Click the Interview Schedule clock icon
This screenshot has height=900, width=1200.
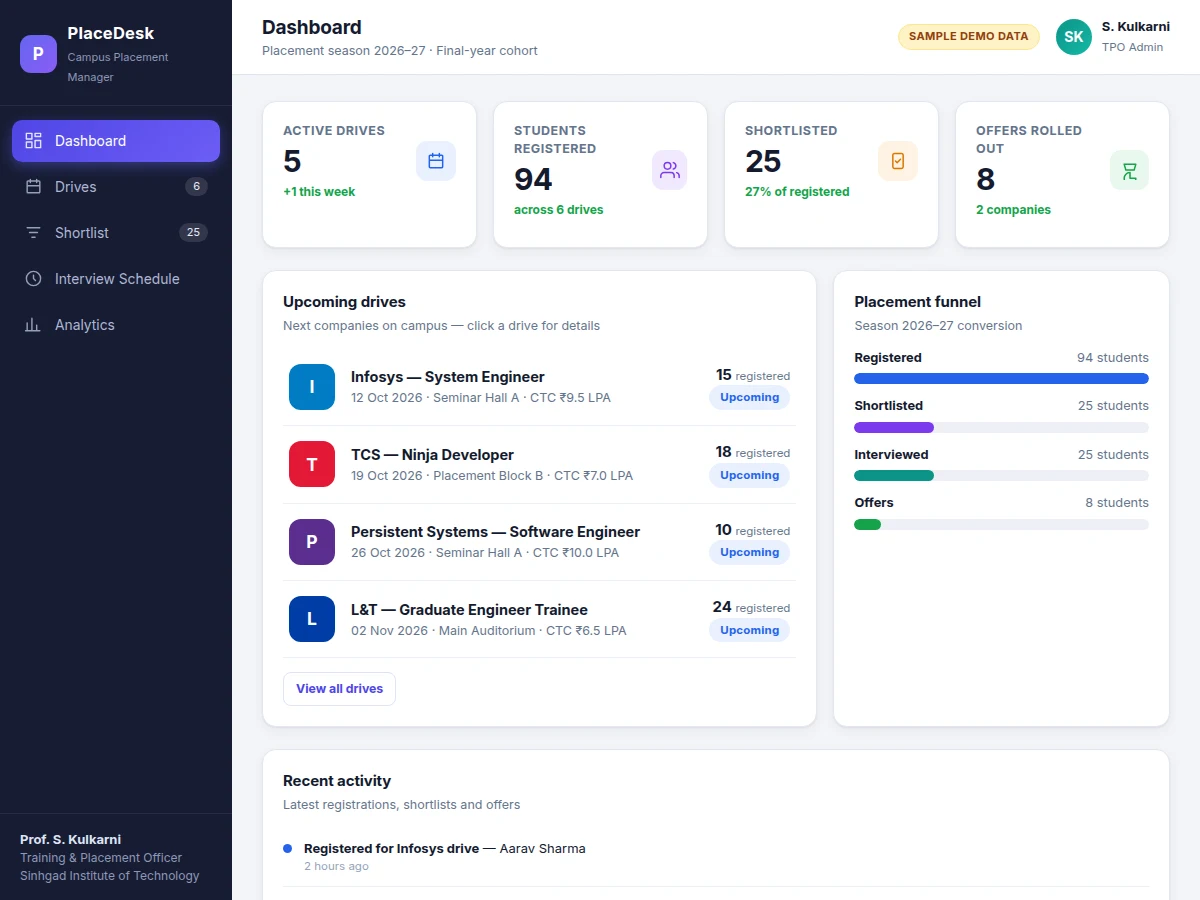tap(33, 279)
